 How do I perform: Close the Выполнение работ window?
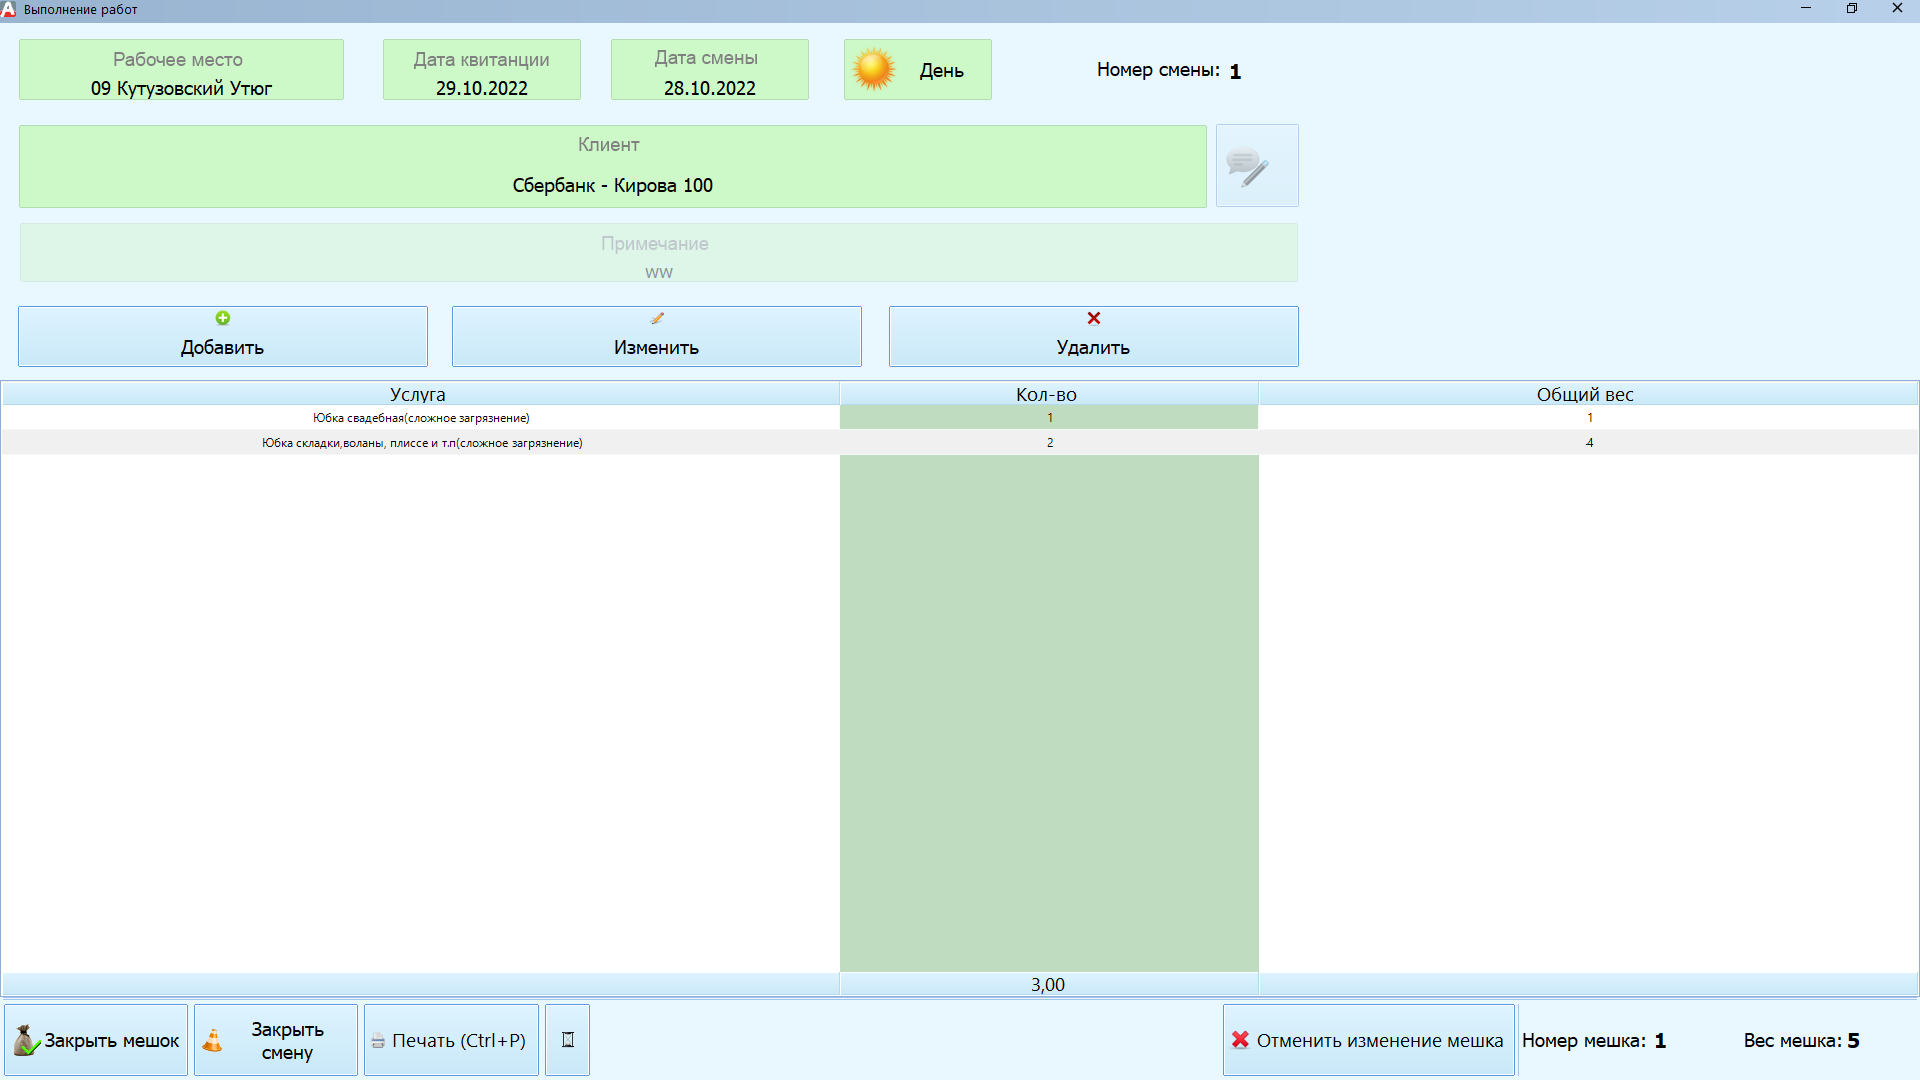pos(1897,9)
